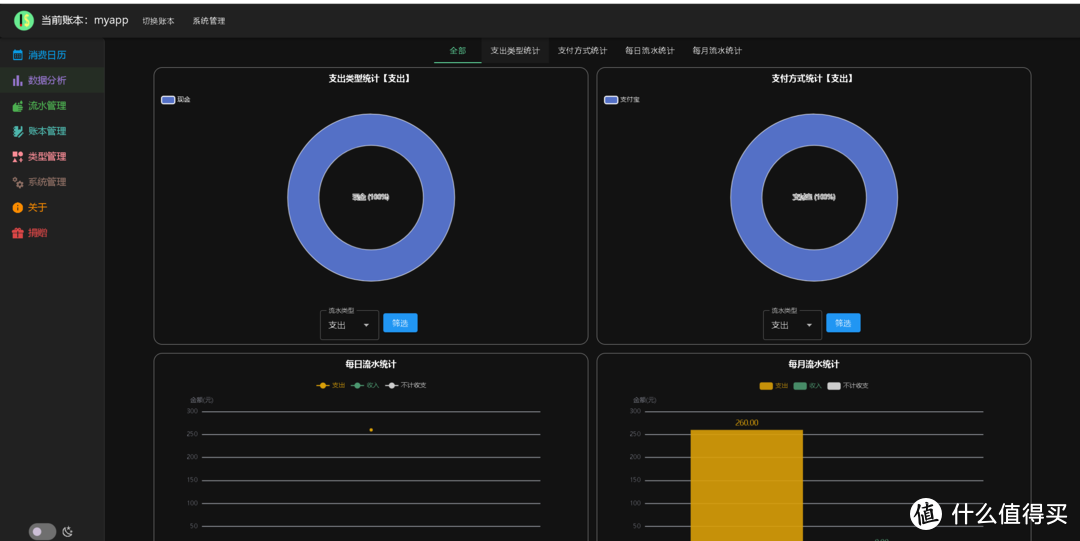Click 筛选 button under expense type chart

click(x=400, y=323)
